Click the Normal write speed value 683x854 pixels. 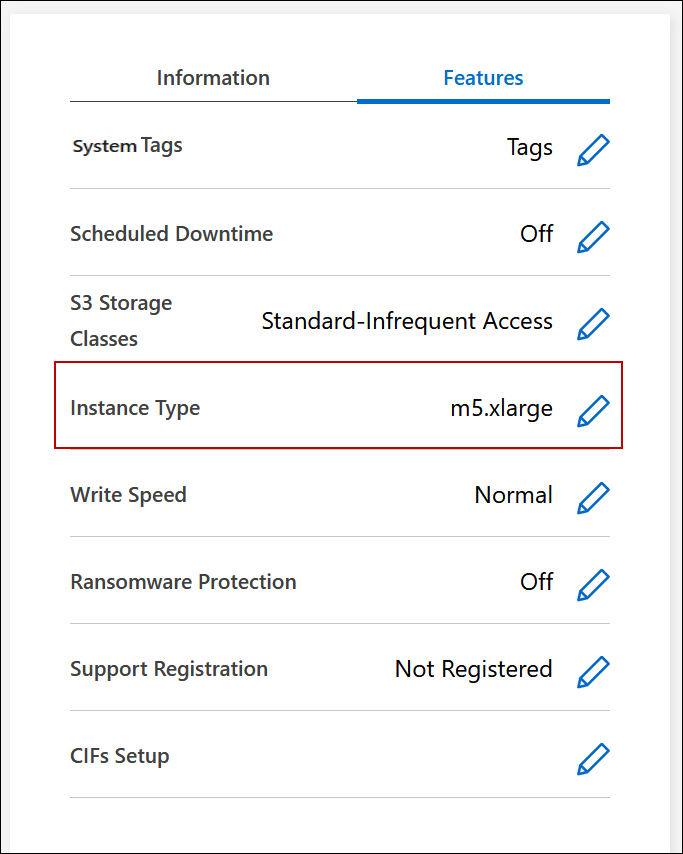coord(513,495)
